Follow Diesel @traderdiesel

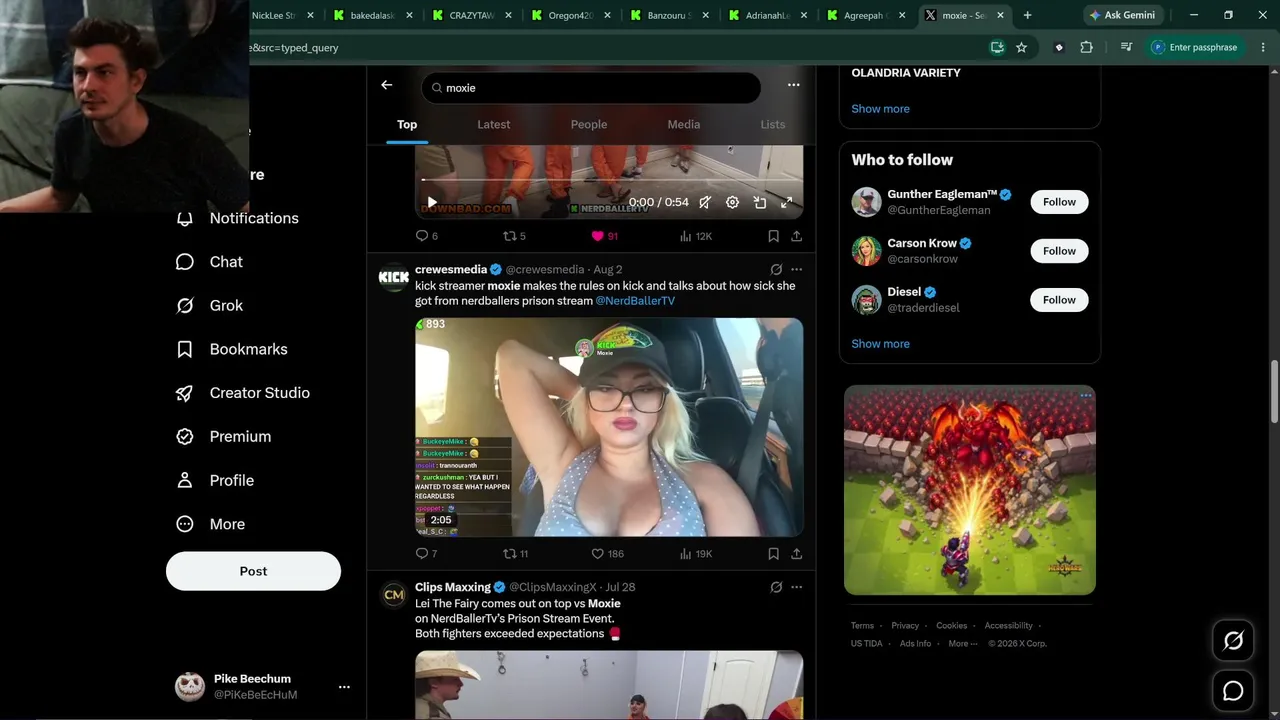(1059, 300)
